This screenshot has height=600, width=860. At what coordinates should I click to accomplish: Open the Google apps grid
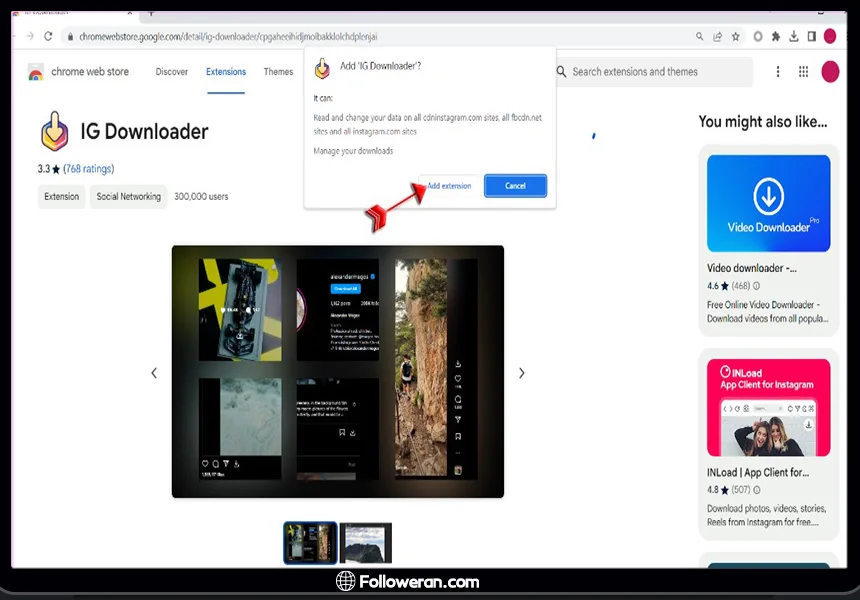tap(803, 72)
